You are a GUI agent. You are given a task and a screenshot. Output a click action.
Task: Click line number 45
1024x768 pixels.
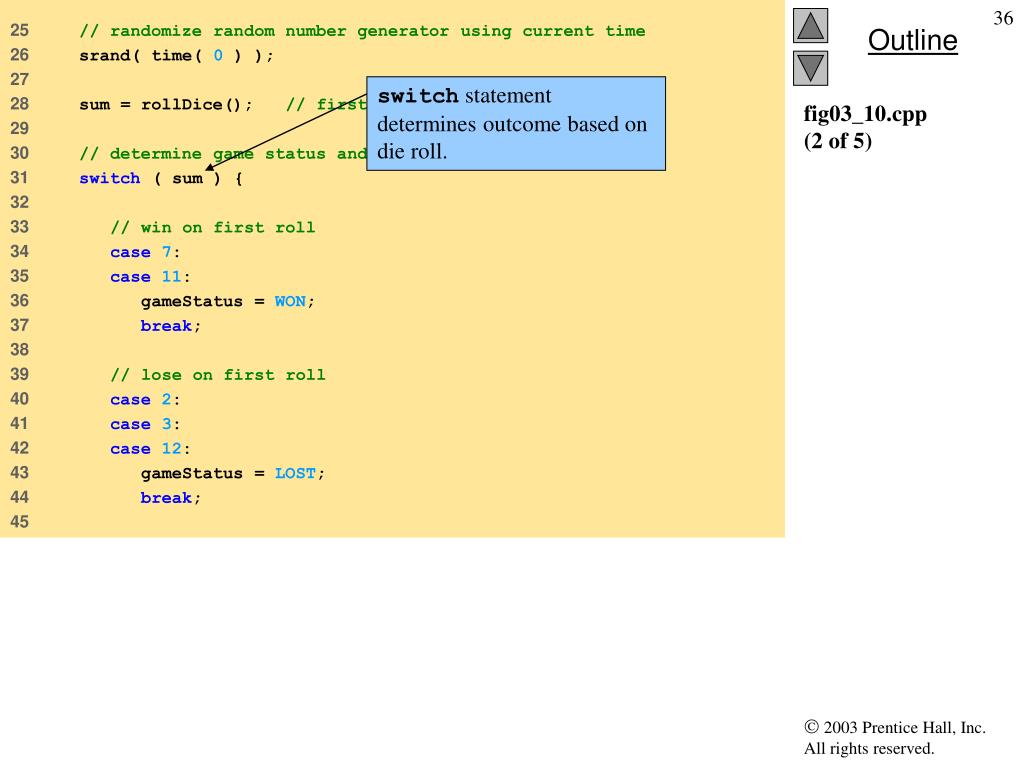[20, 522]
